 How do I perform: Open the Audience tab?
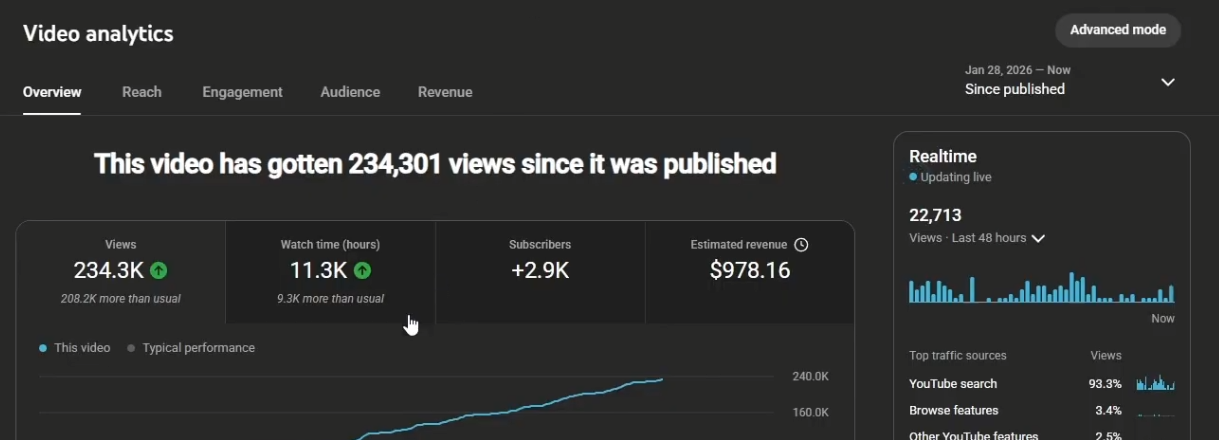350,92
